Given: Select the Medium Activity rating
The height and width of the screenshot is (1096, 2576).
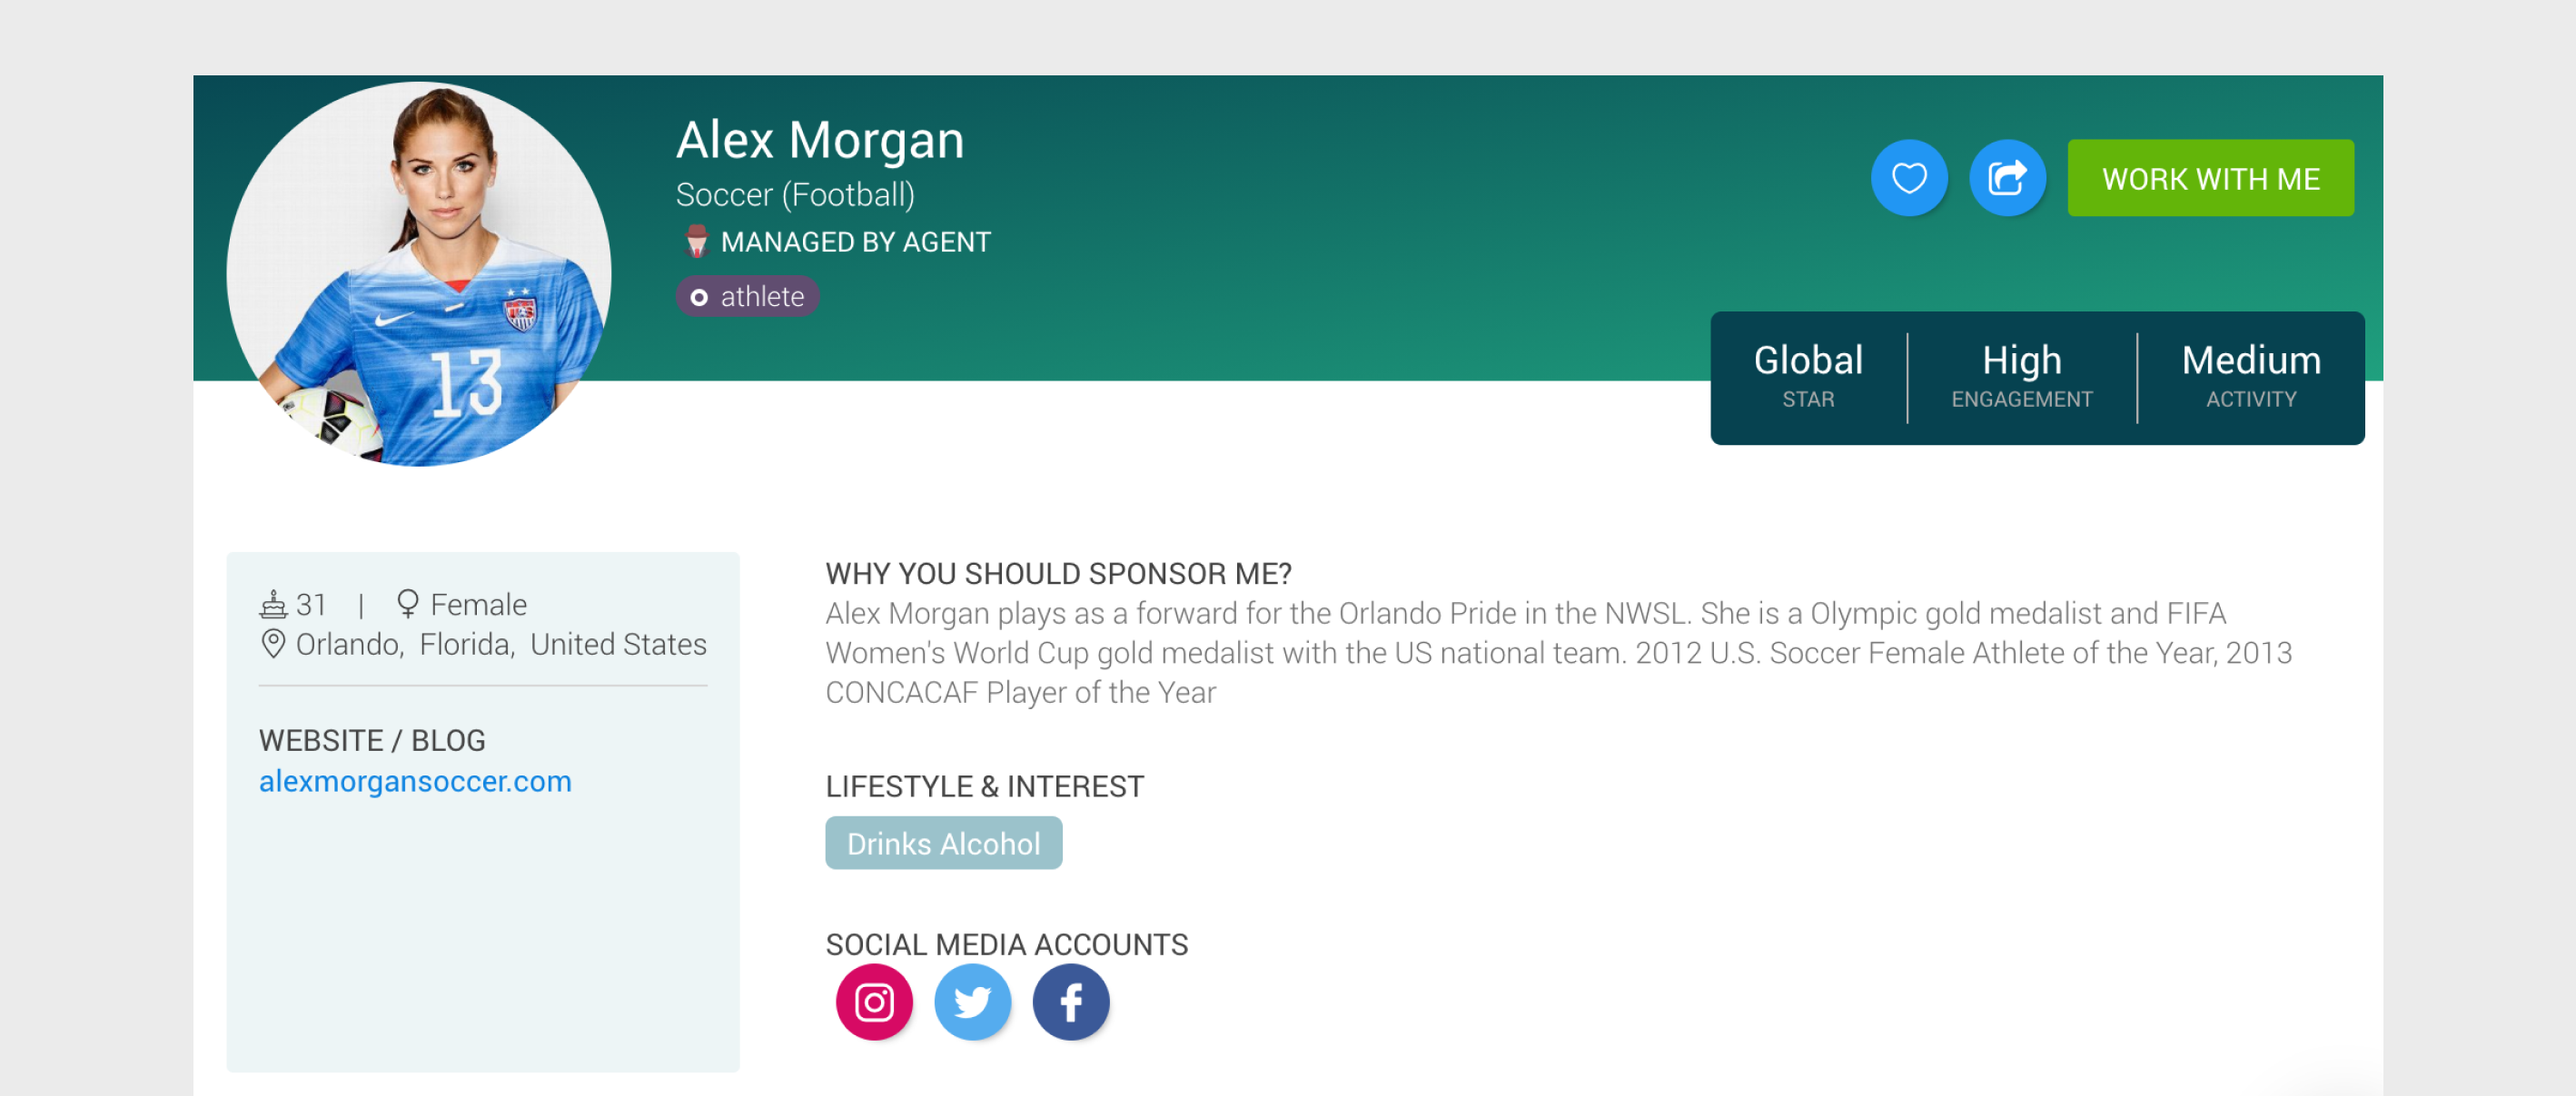Looking at the screenshot, I should 2250,376.
